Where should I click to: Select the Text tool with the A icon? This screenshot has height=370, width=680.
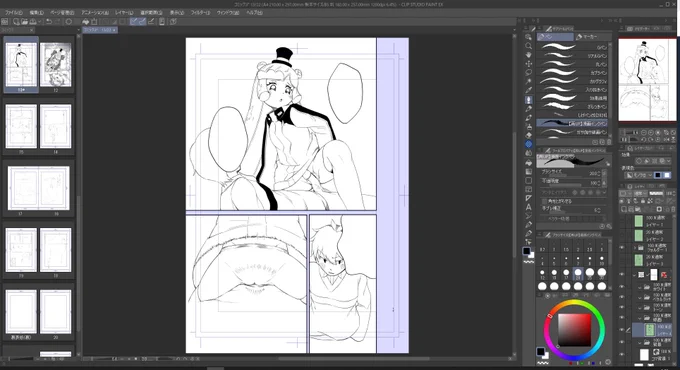(528, 207)
